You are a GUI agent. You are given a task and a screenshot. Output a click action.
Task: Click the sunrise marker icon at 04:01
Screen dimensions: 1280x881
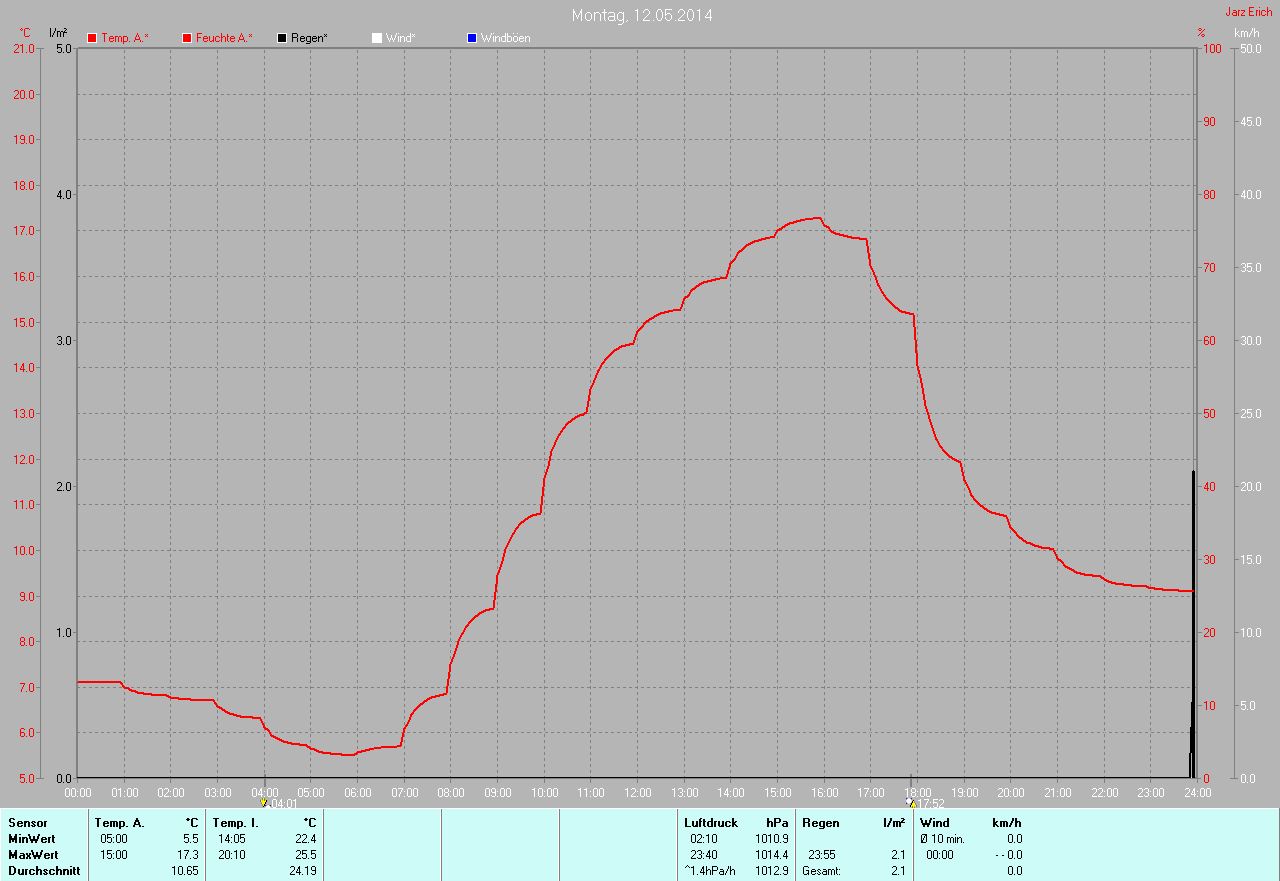click(263, 802)
